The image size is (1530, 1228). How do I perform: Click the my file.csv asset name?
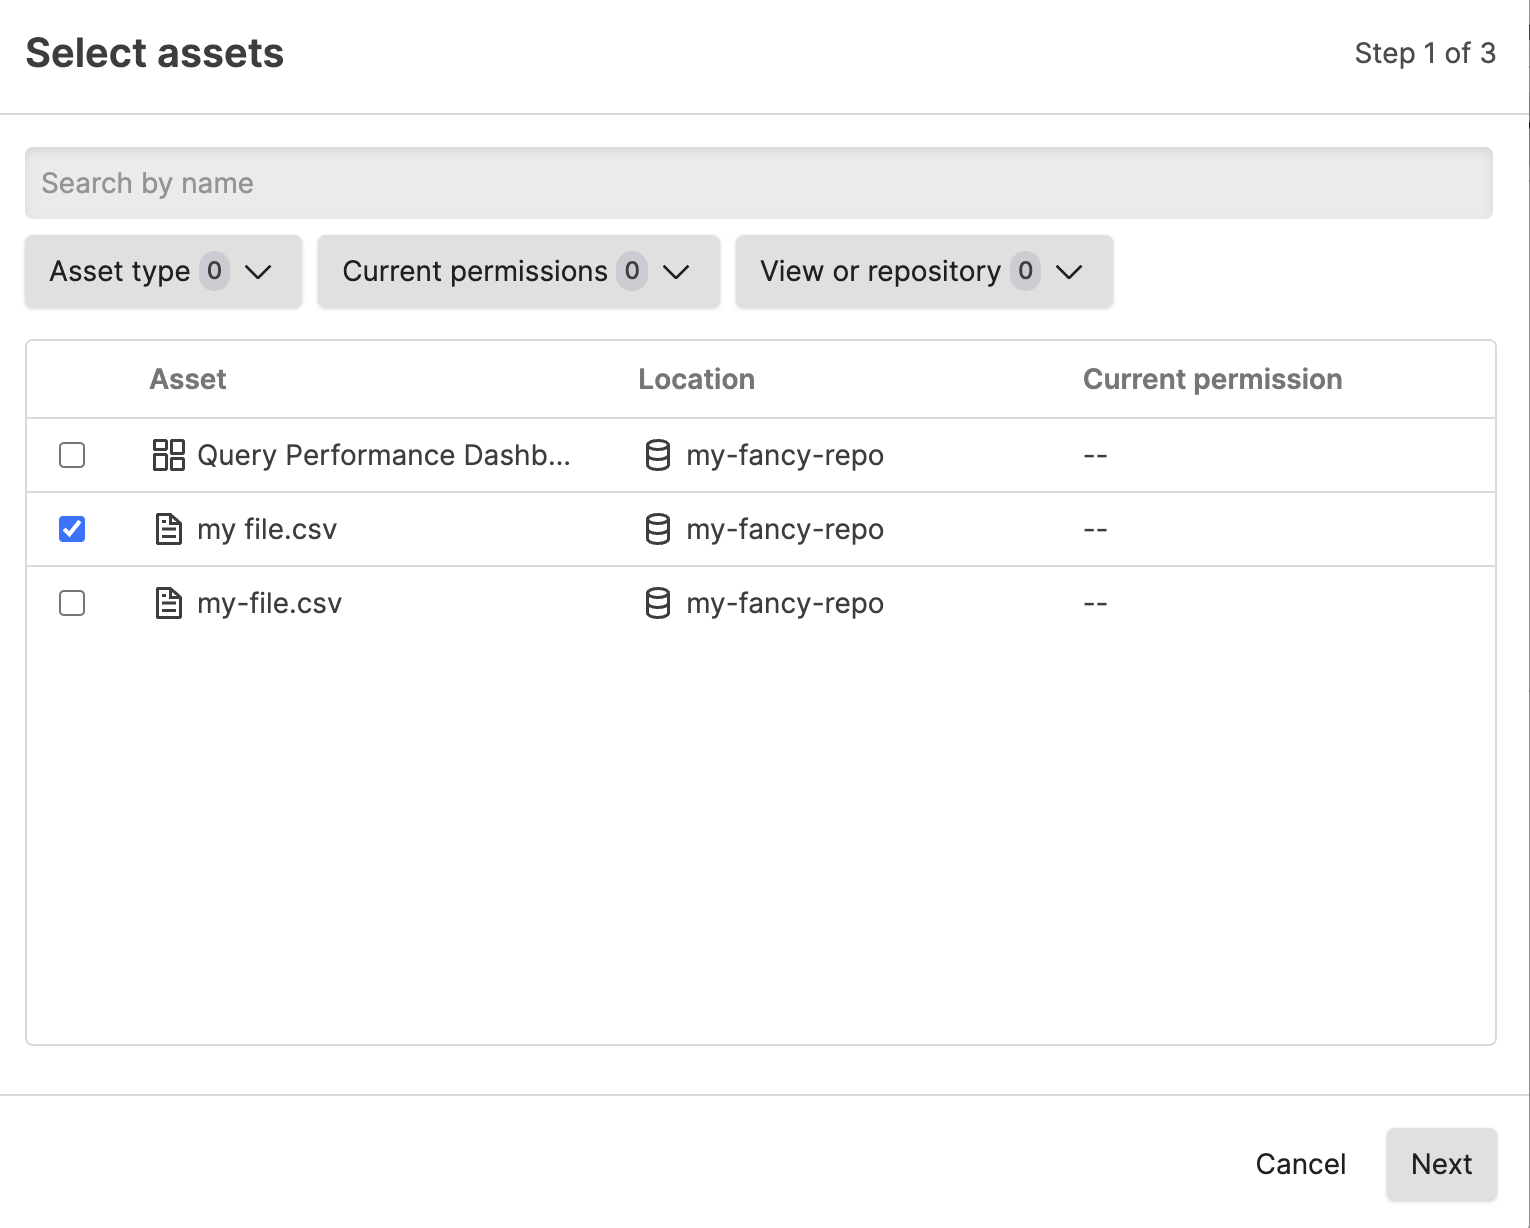coord(267,529)
